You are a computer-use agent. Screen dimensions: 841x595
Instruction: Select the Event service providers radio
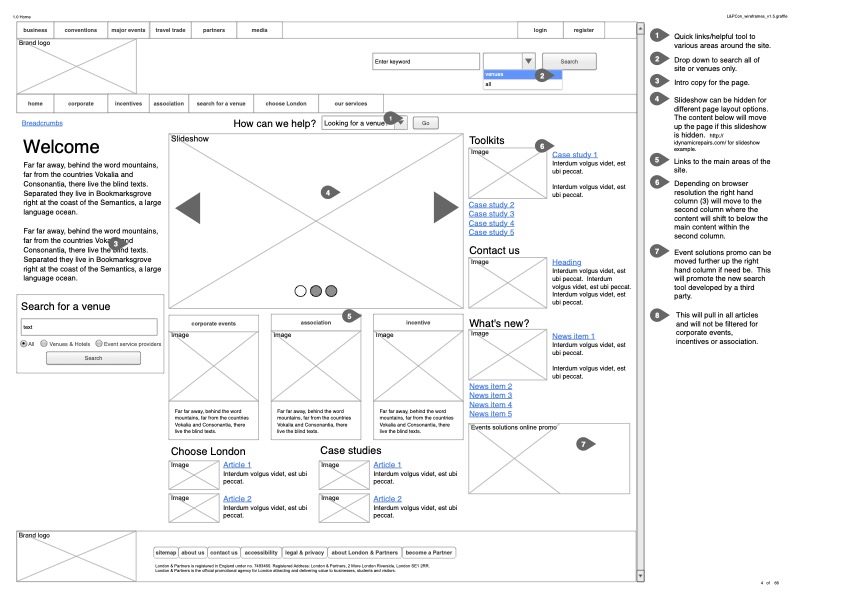coord(99,343)
